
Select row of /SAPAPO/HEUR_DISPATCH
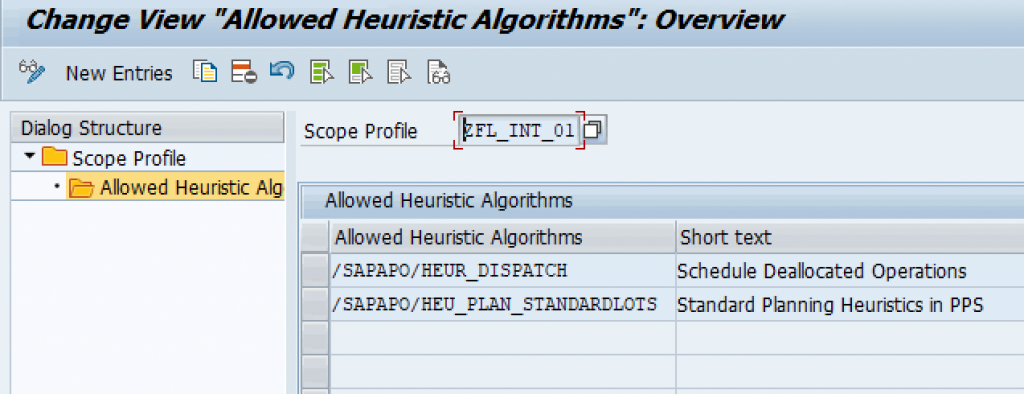[316, 271]
